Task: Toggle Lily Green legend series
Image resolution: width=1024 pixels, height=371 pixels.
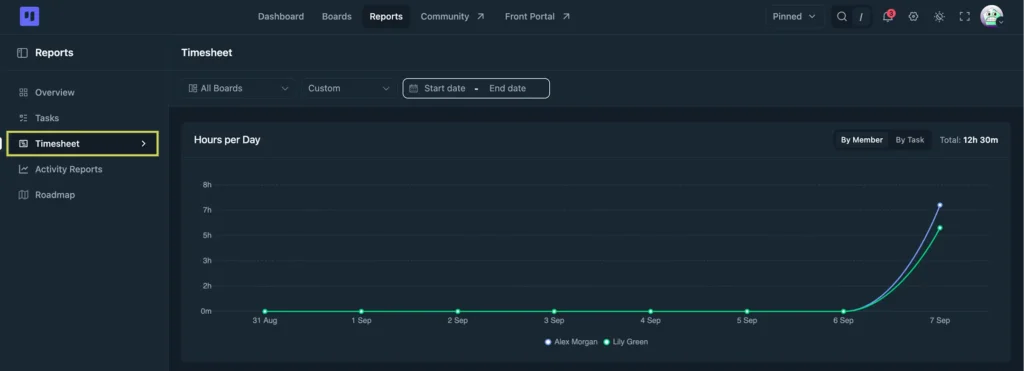Action: tap(626, 342)
